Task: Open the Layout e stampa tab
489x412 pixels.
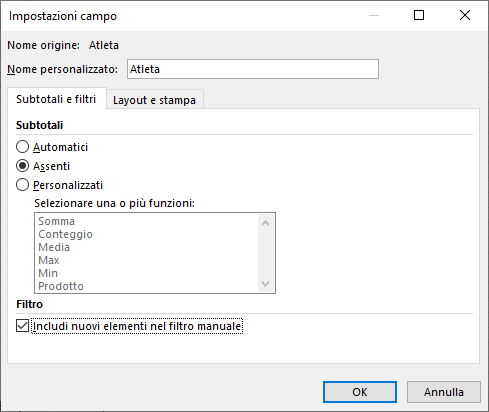Action: 154,100
